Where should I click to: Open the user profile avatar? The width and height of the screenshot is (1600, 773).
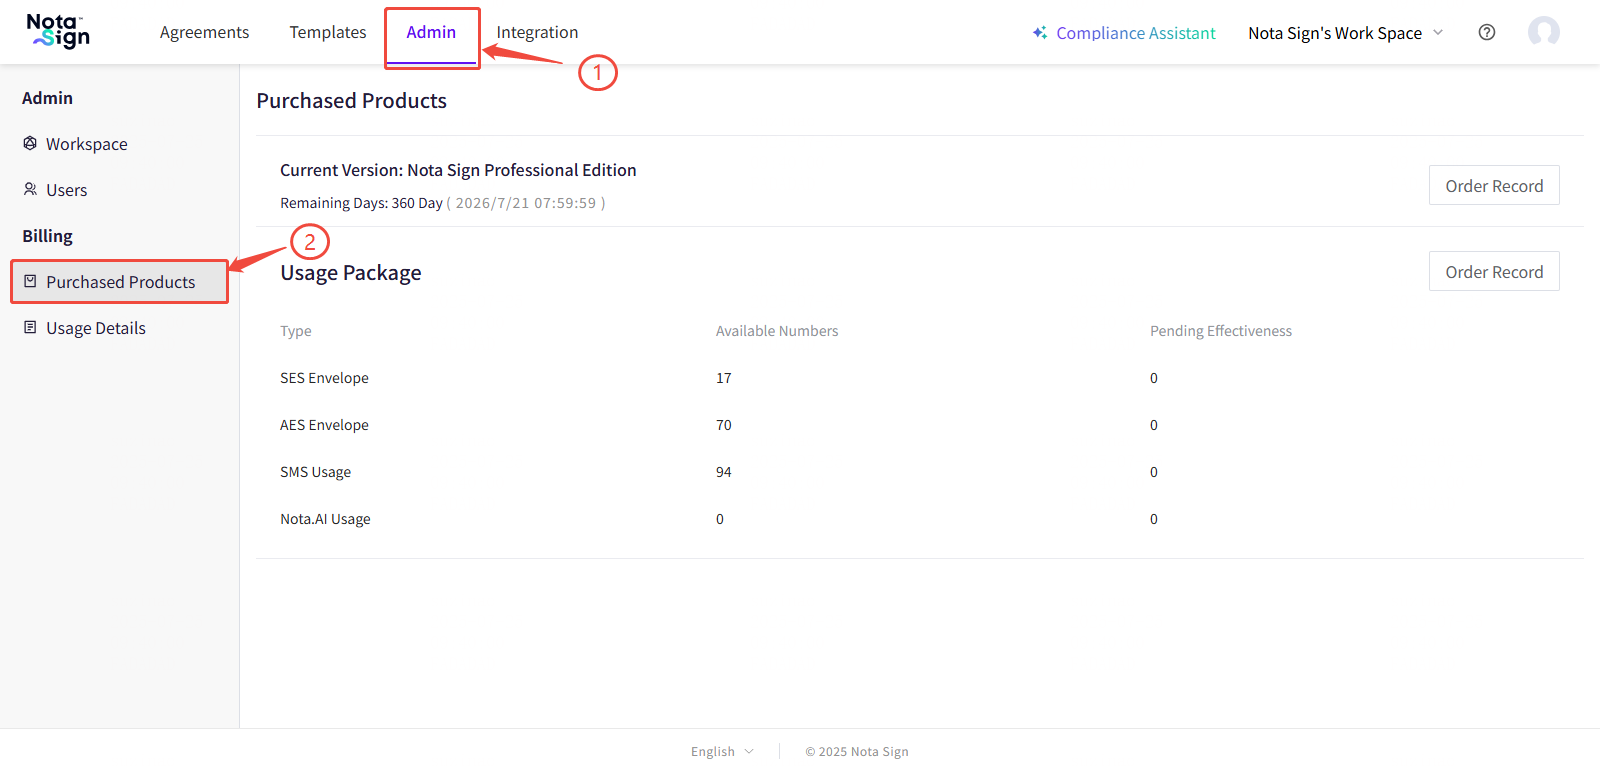pyautogui.click(x=1543, y=32)
